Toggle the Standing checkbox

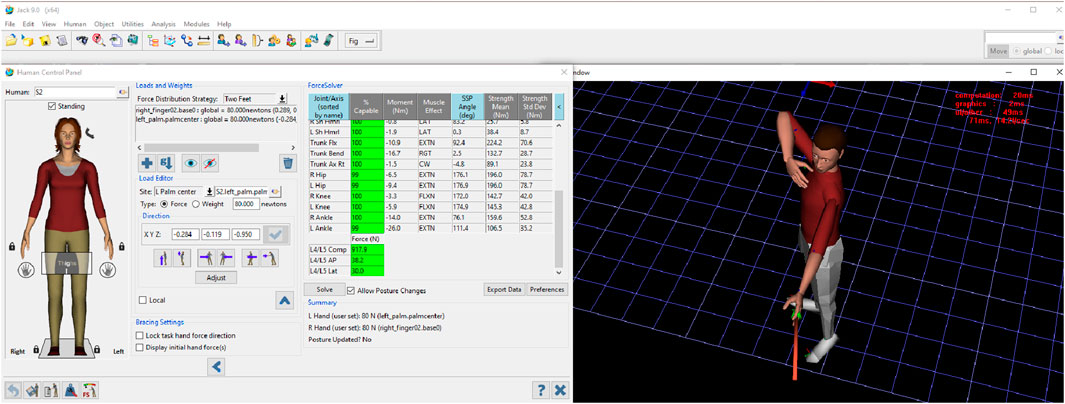(53, 107)
